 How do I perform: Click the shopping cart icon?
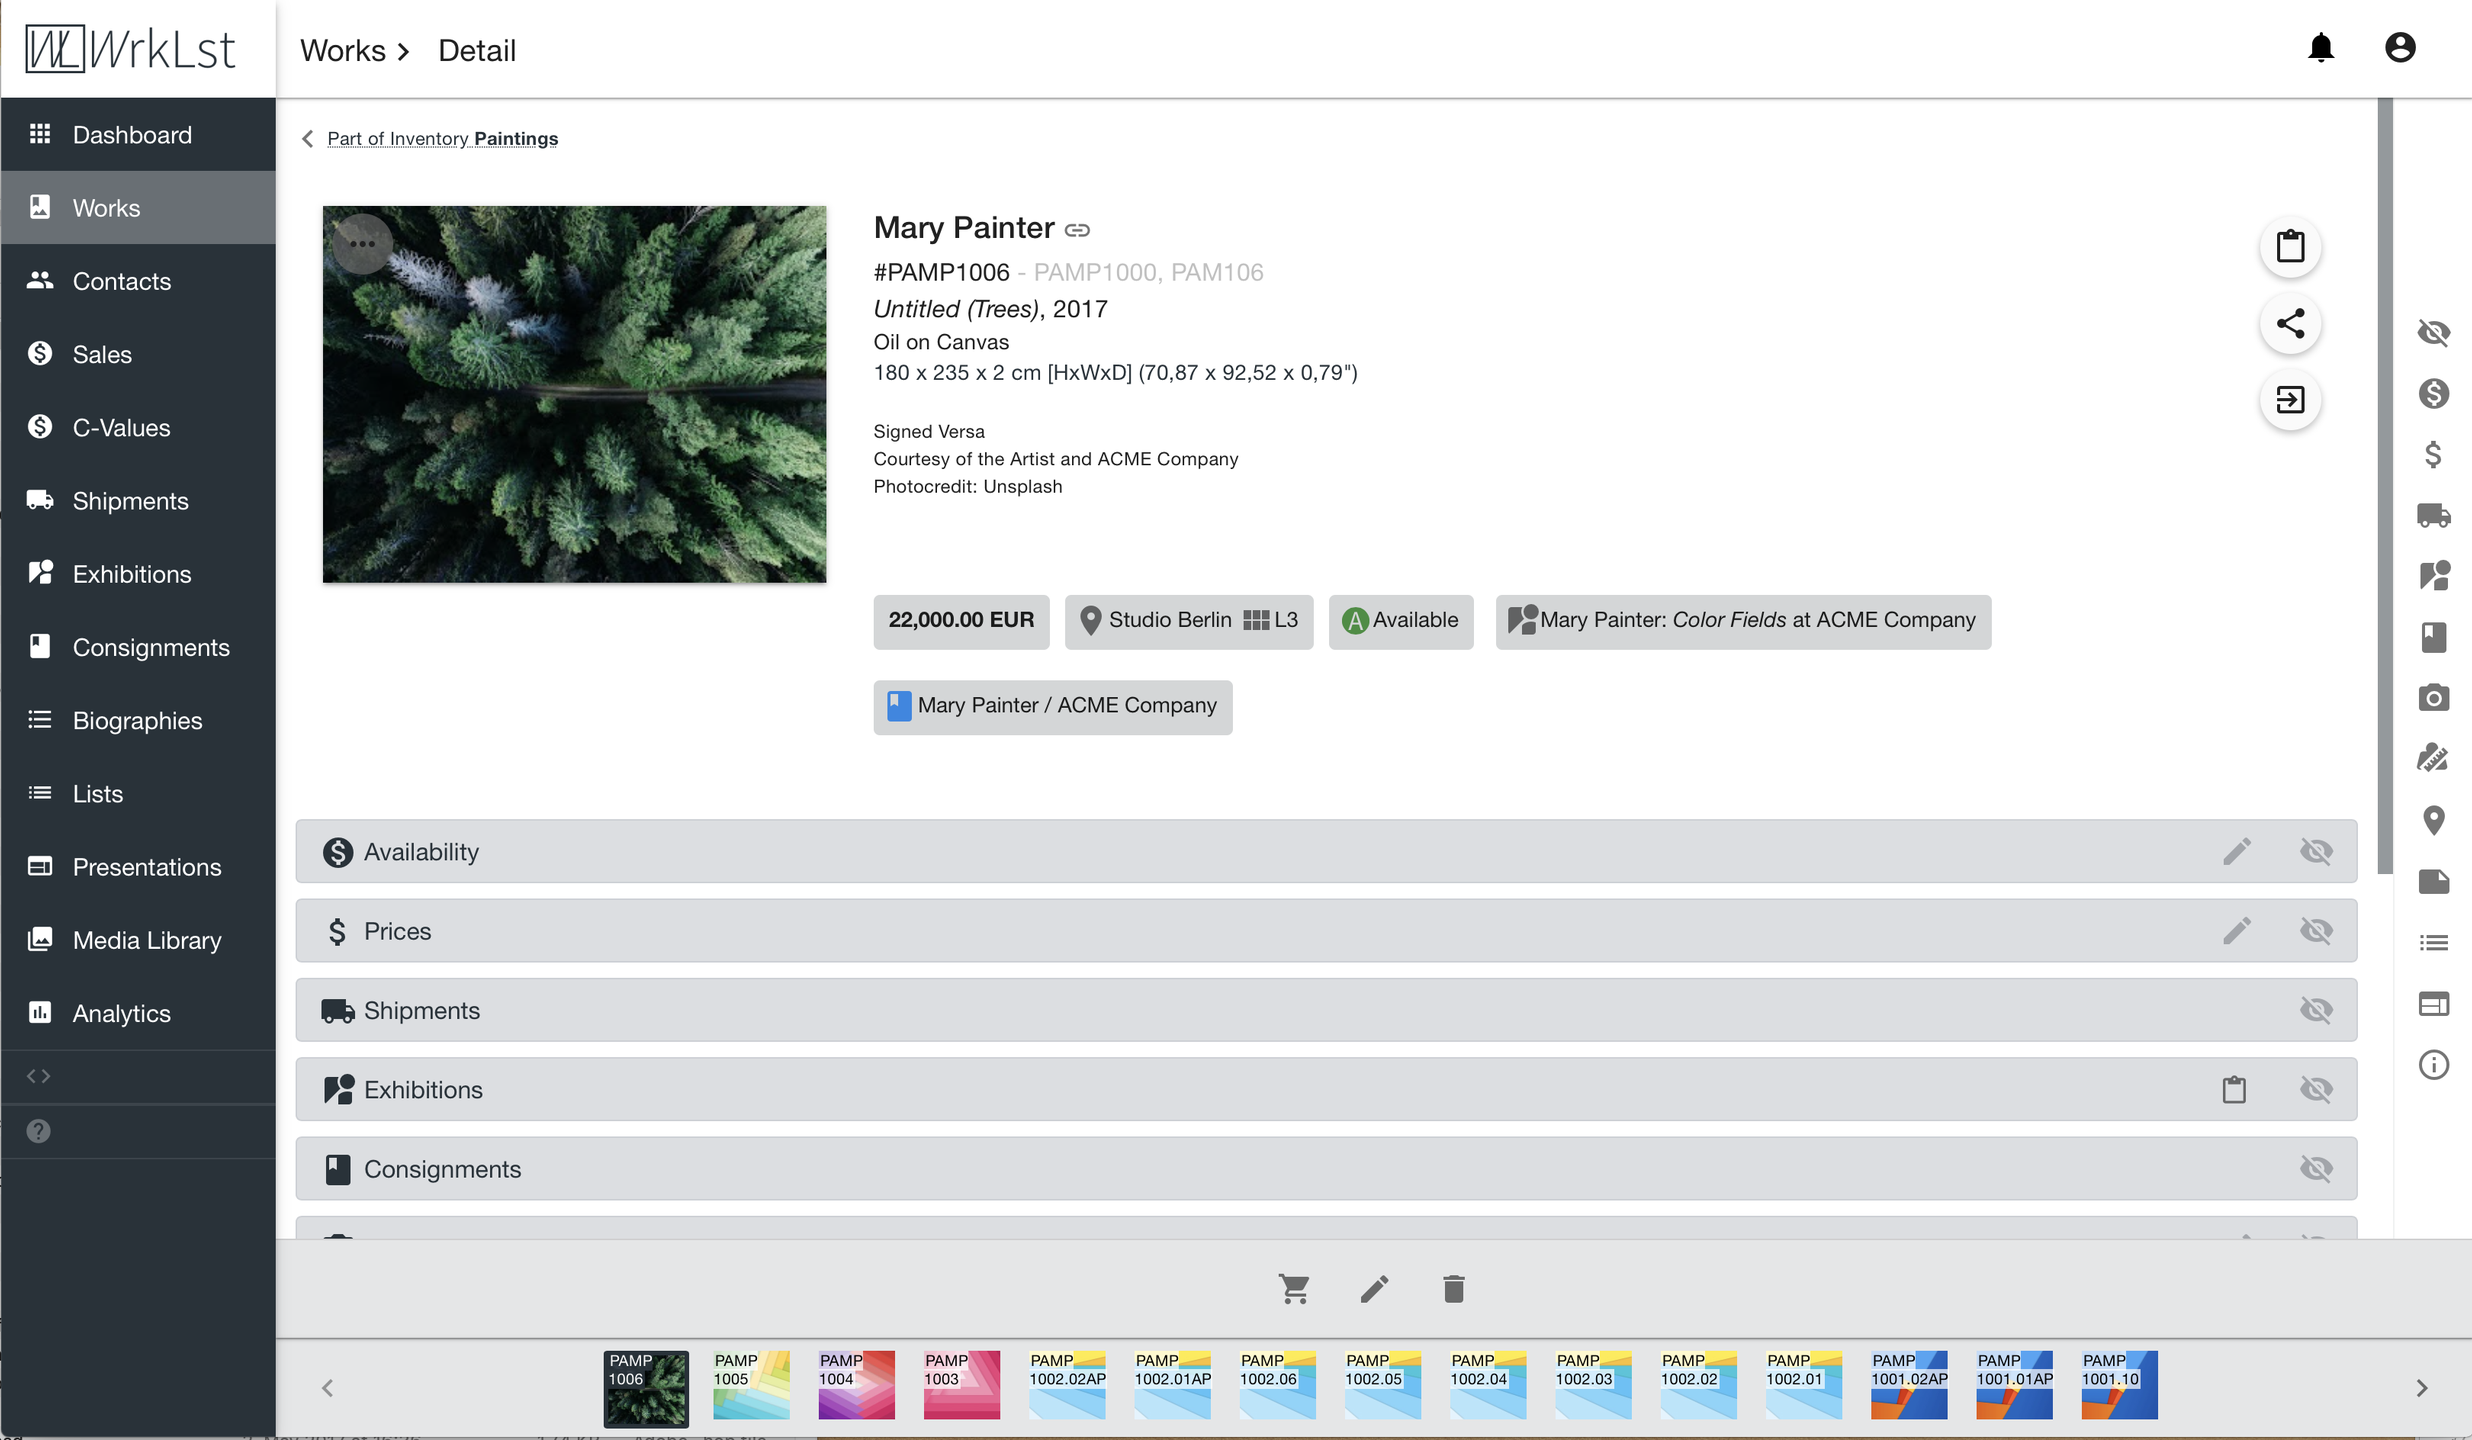point(1294,1289)
